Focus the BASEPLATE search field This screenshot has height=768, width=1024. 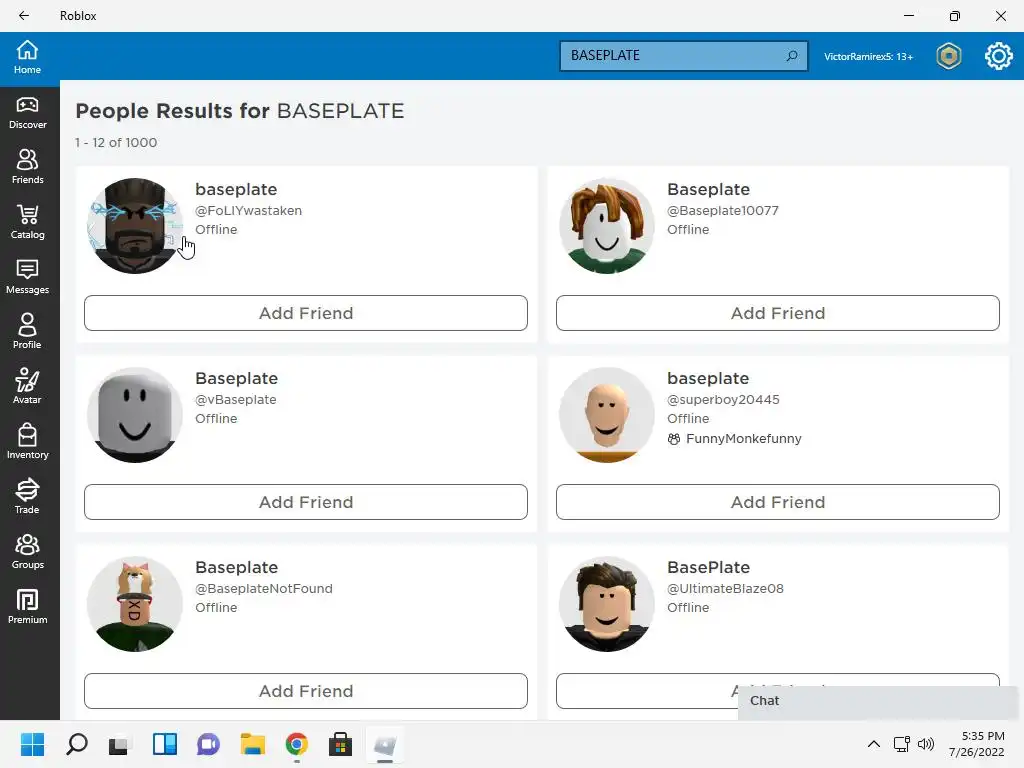coord(683,56)
